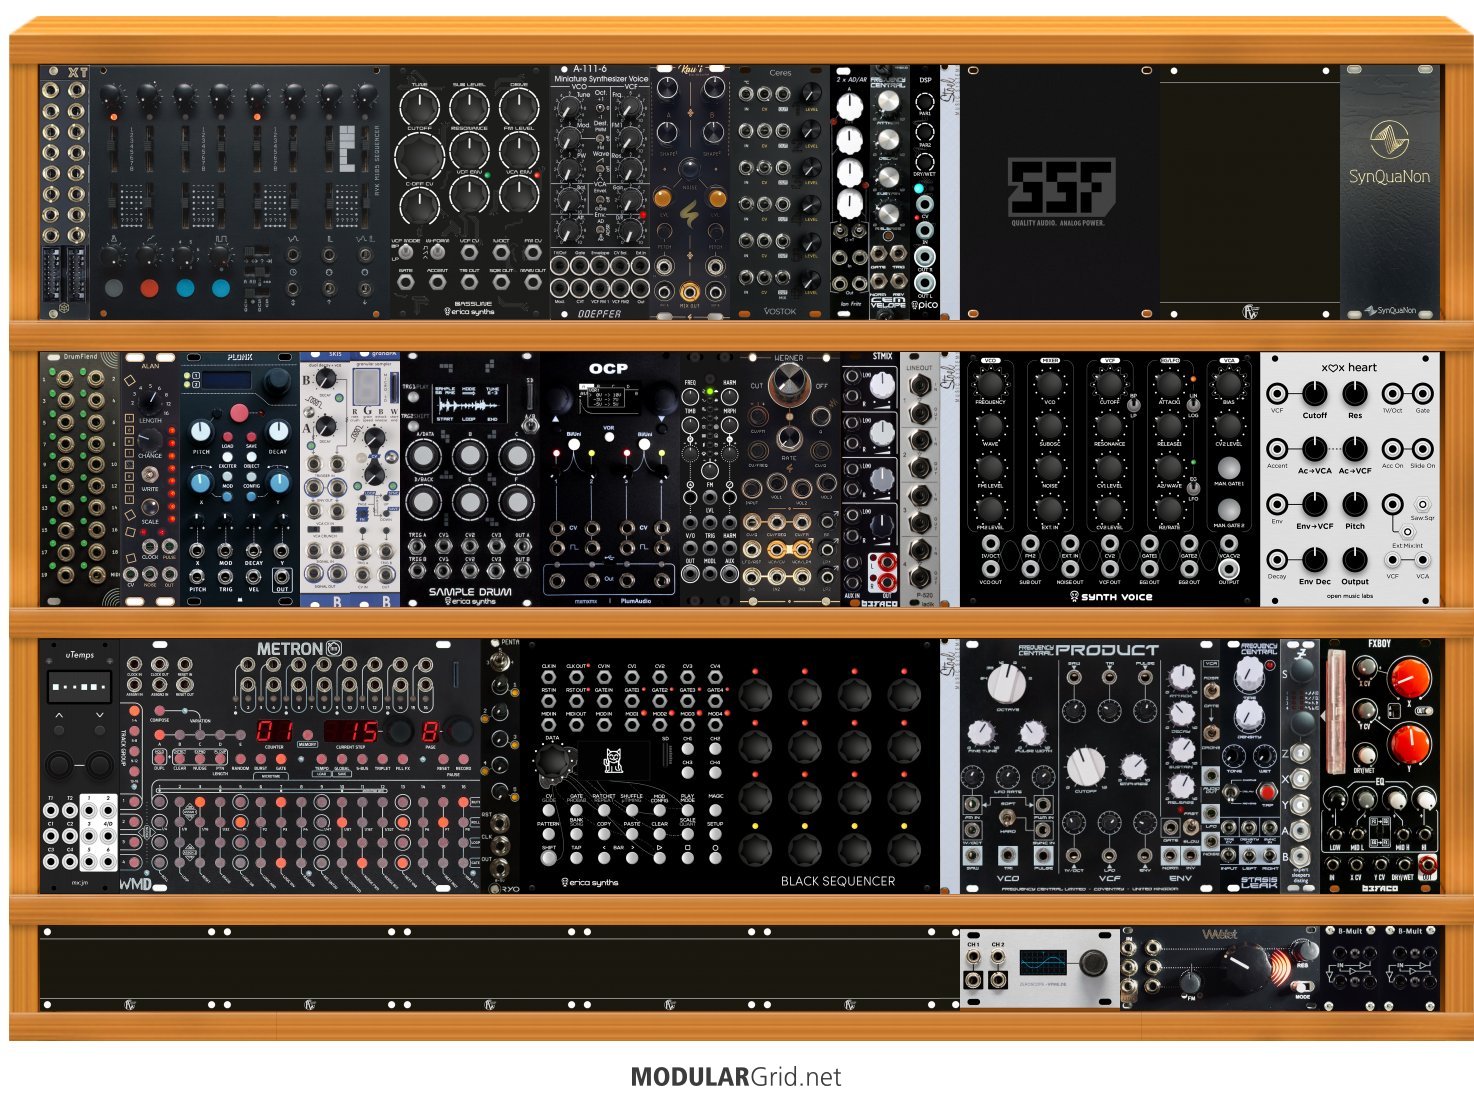
Task: Flip the BP/LP switch on Synth Voice
Action: click(1134, 405)
